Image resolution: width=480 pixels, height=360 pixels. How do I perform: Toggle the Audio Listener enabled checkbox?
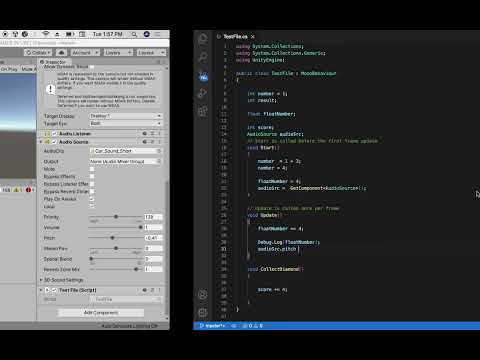[x=54, y=134]
